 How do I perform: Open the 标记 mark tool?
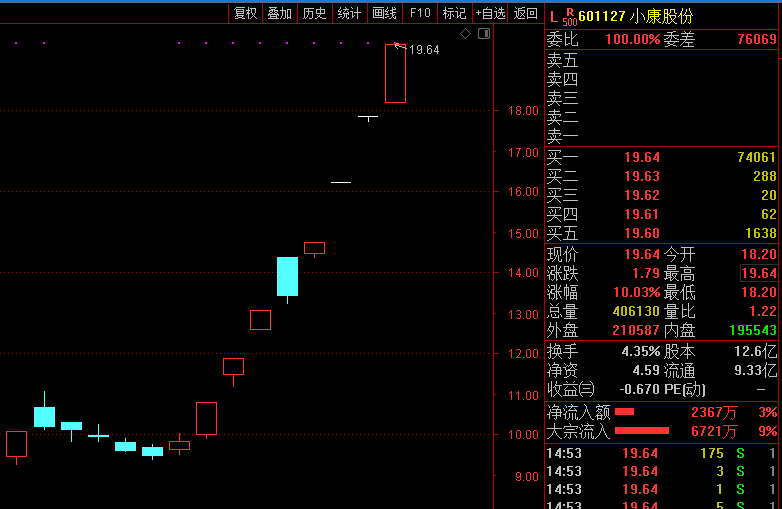(454, 13)
